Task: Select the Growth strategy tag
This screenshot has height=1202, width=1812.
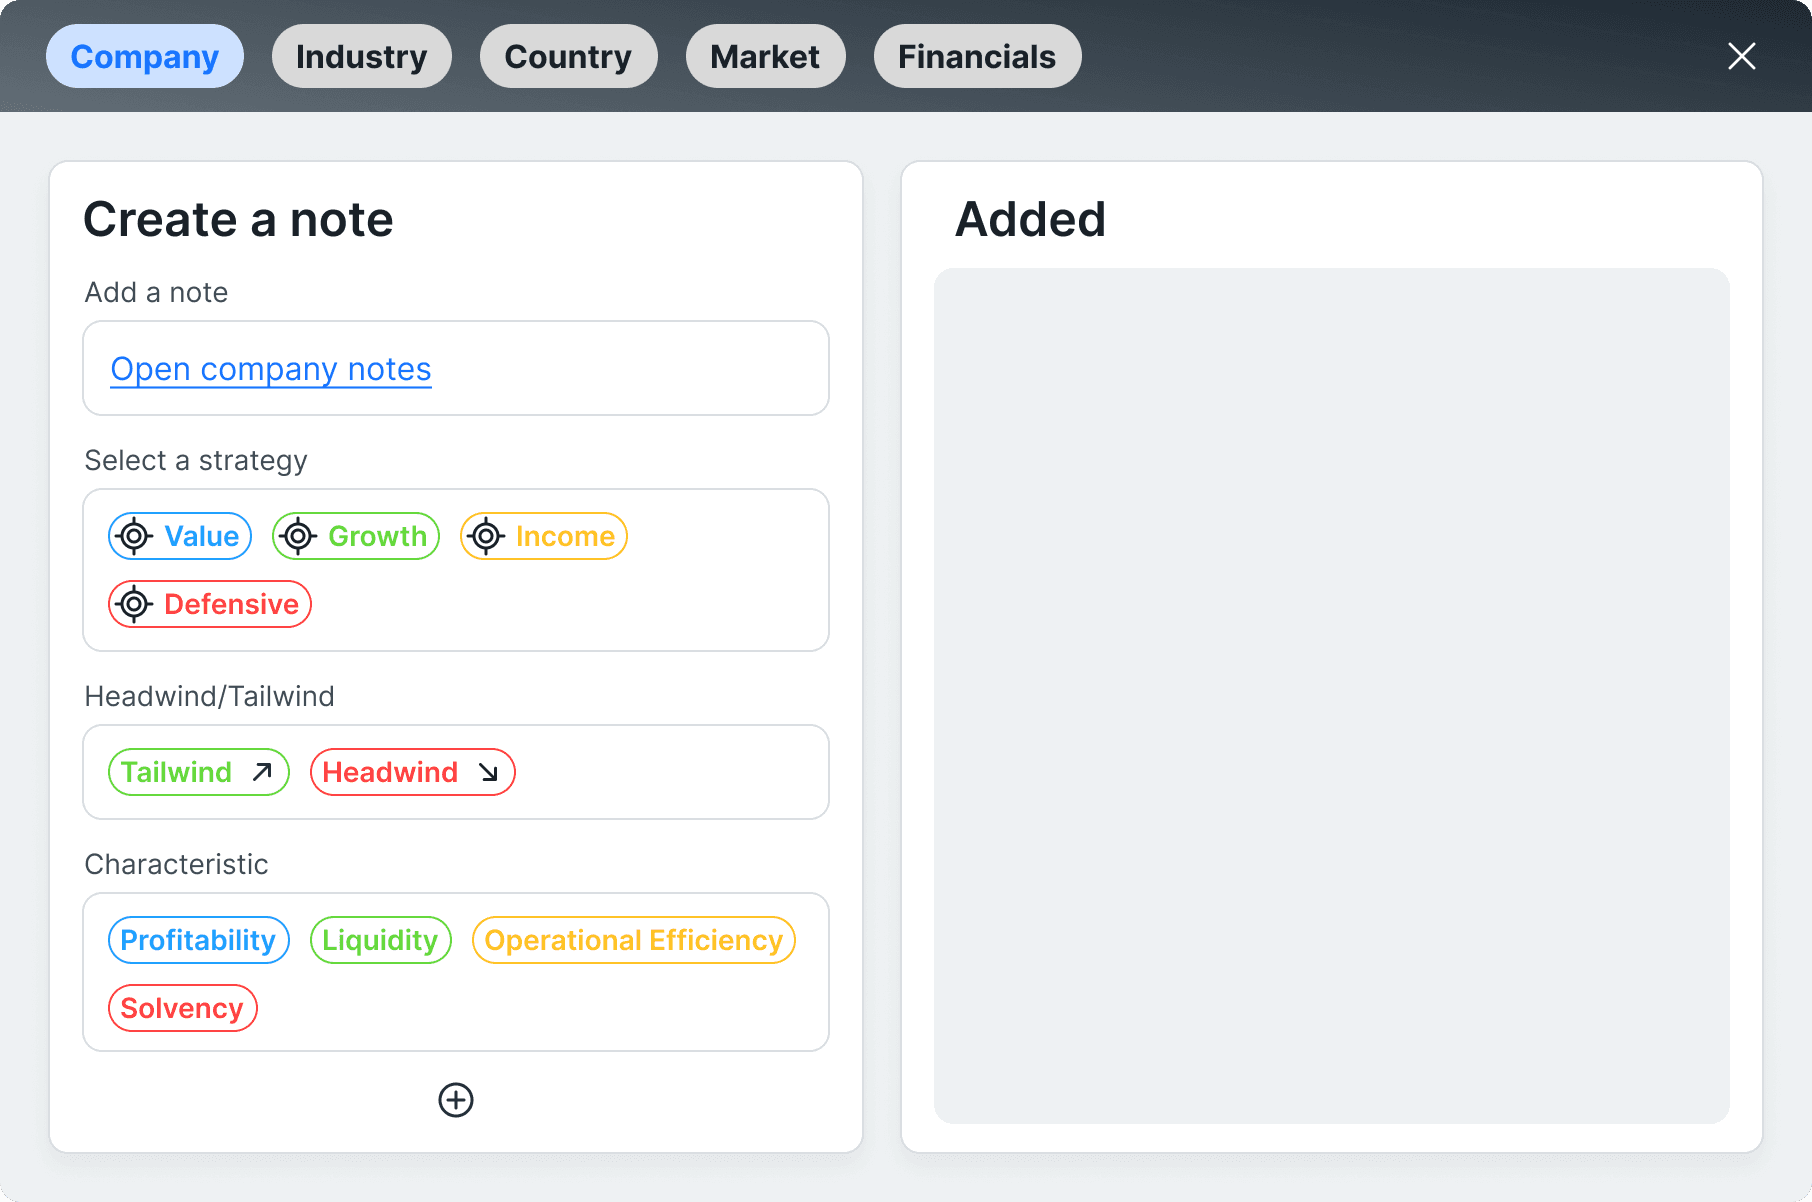Action: click(356, 536)
